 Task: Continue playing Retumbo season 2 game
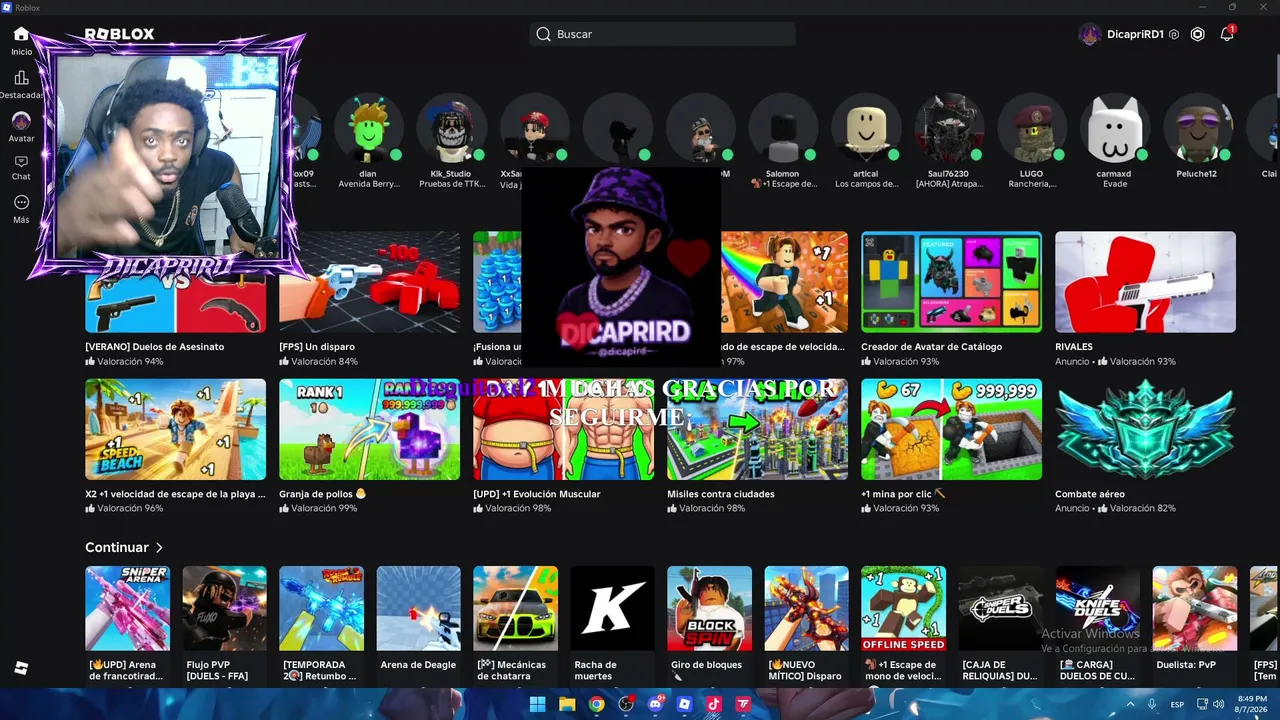(322, 624)
